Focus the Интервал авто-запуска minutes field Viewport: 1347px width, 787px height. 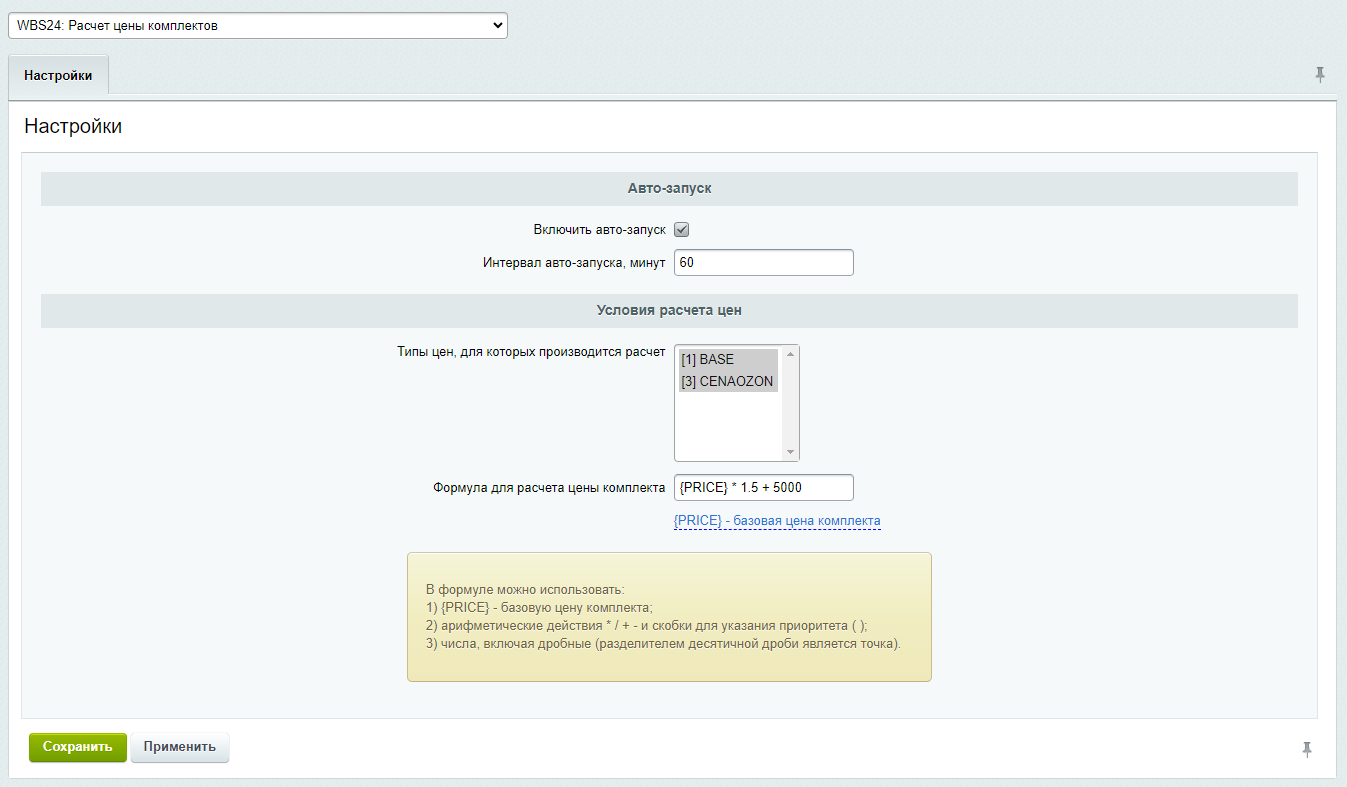coord(763,262)
